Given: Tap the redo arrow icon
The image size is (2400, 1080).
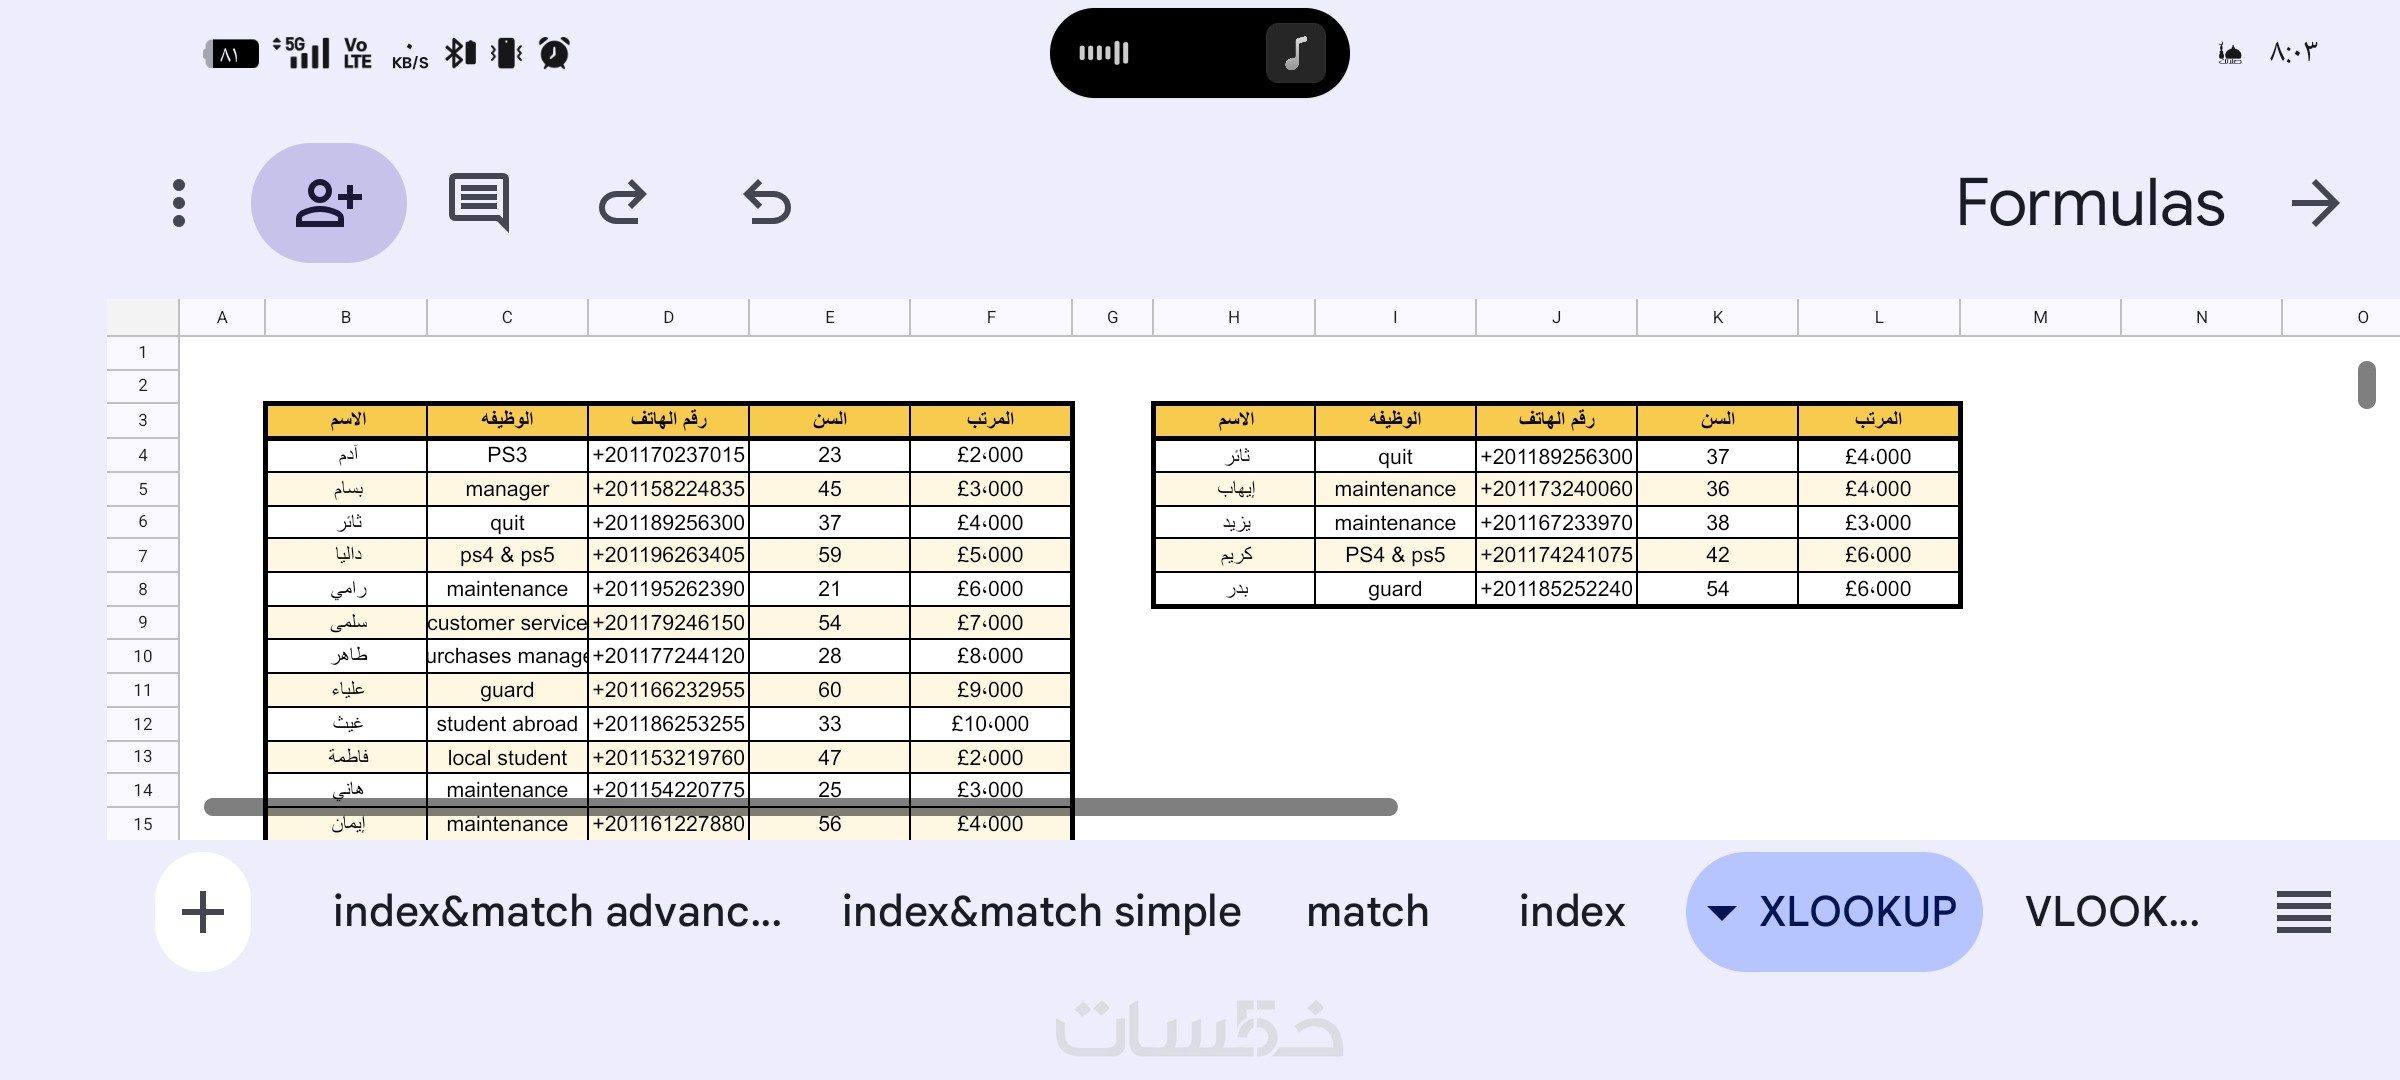Looking at the screenshot, I should tap(622, 203).
